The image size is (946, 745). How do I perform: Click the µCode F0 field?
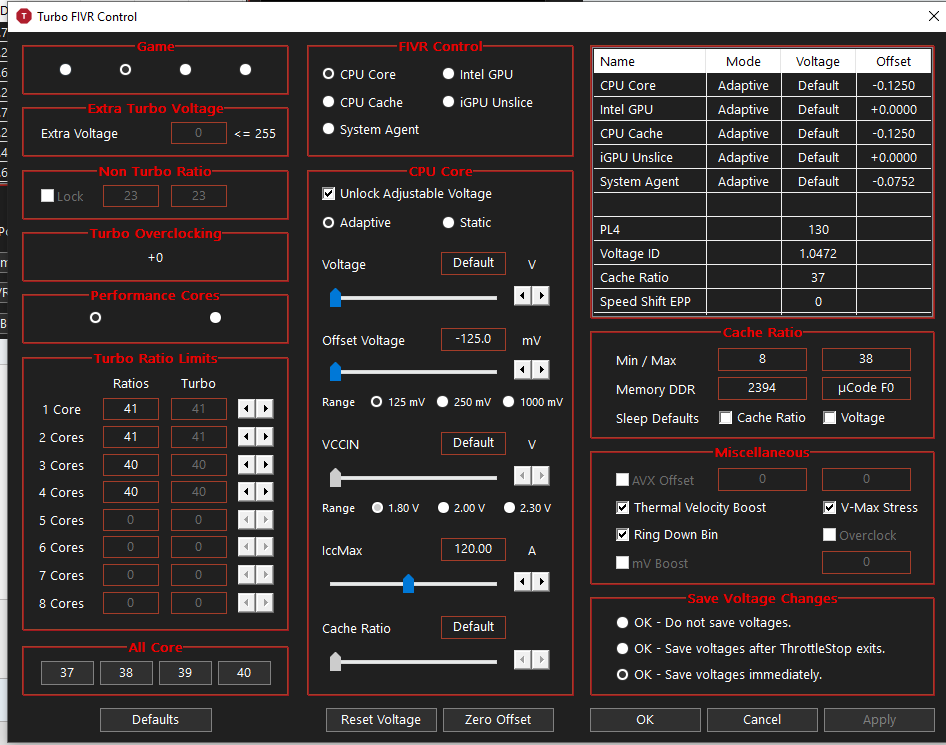pyautogui.click(x=866, y=388)
